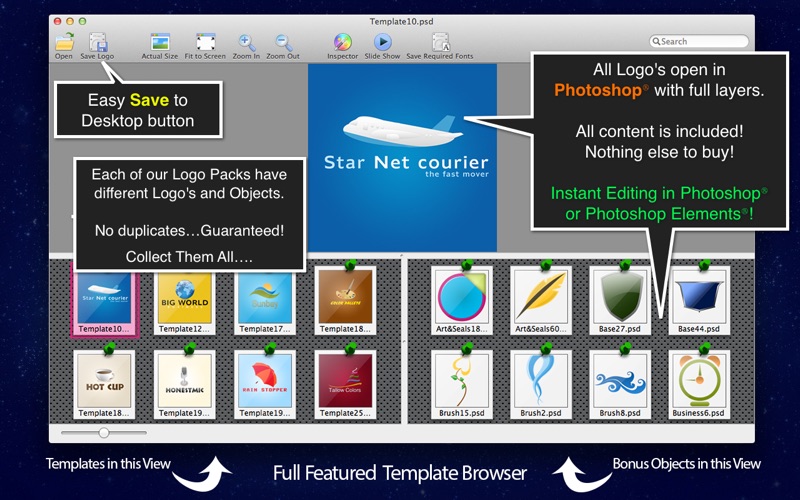Image resolution: width=800 pixels, height=500 pixels.
Task: Open the Inspector color wheel icon
Action: [342, 42]
